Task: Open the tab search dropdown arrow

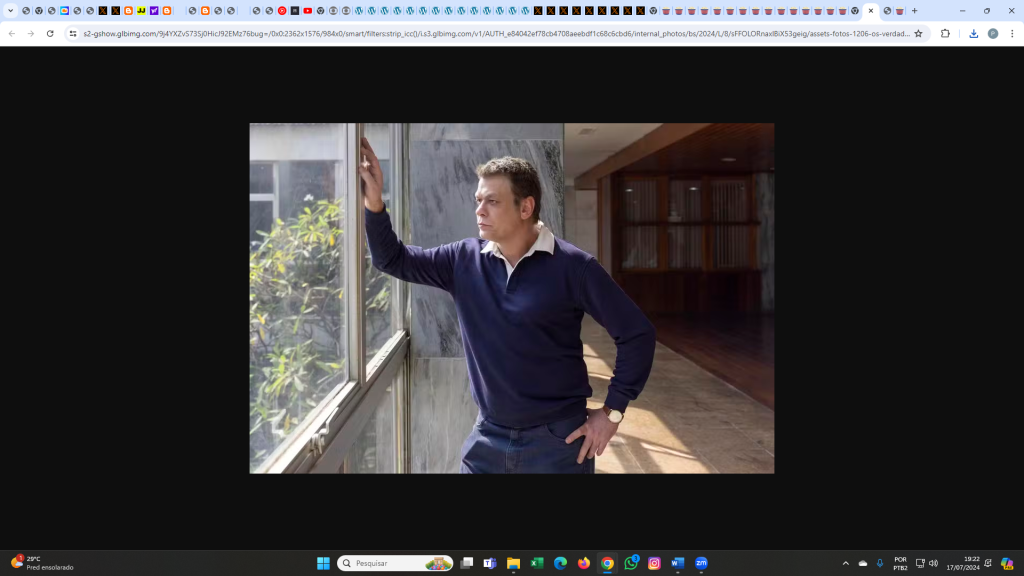Action: [11, 11]
